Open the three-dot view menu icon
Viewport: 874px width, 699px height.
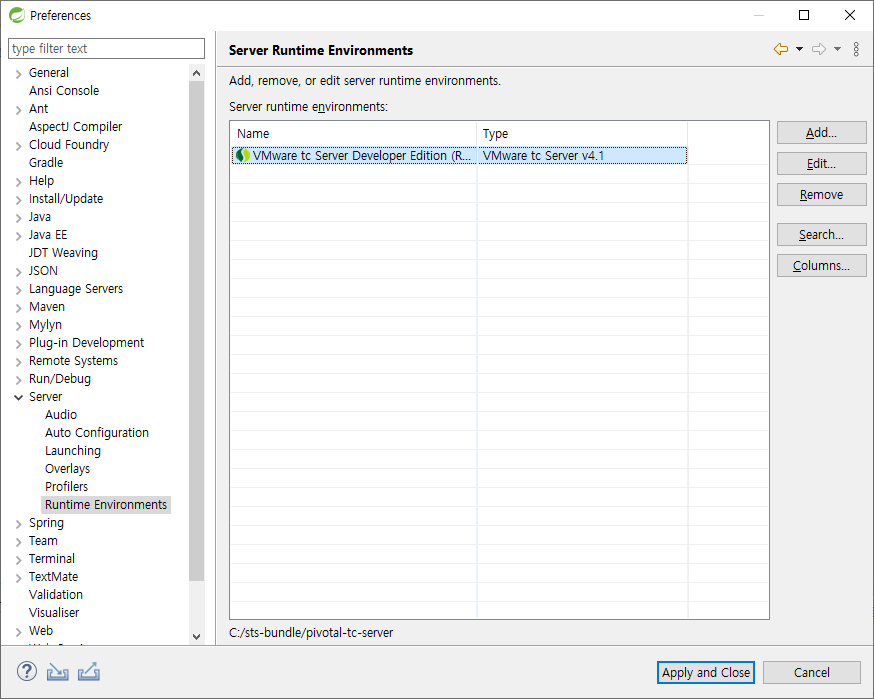pyautogui.click(x=856, y=50)
